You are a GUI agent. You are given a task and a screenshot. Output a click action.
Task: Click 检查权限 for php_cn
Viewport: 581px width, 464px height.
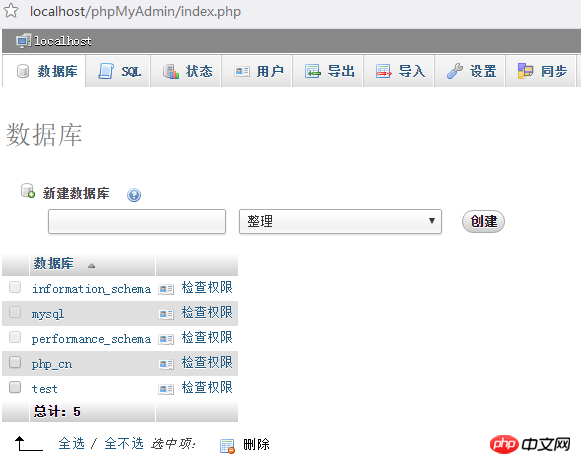click(207, 362)
